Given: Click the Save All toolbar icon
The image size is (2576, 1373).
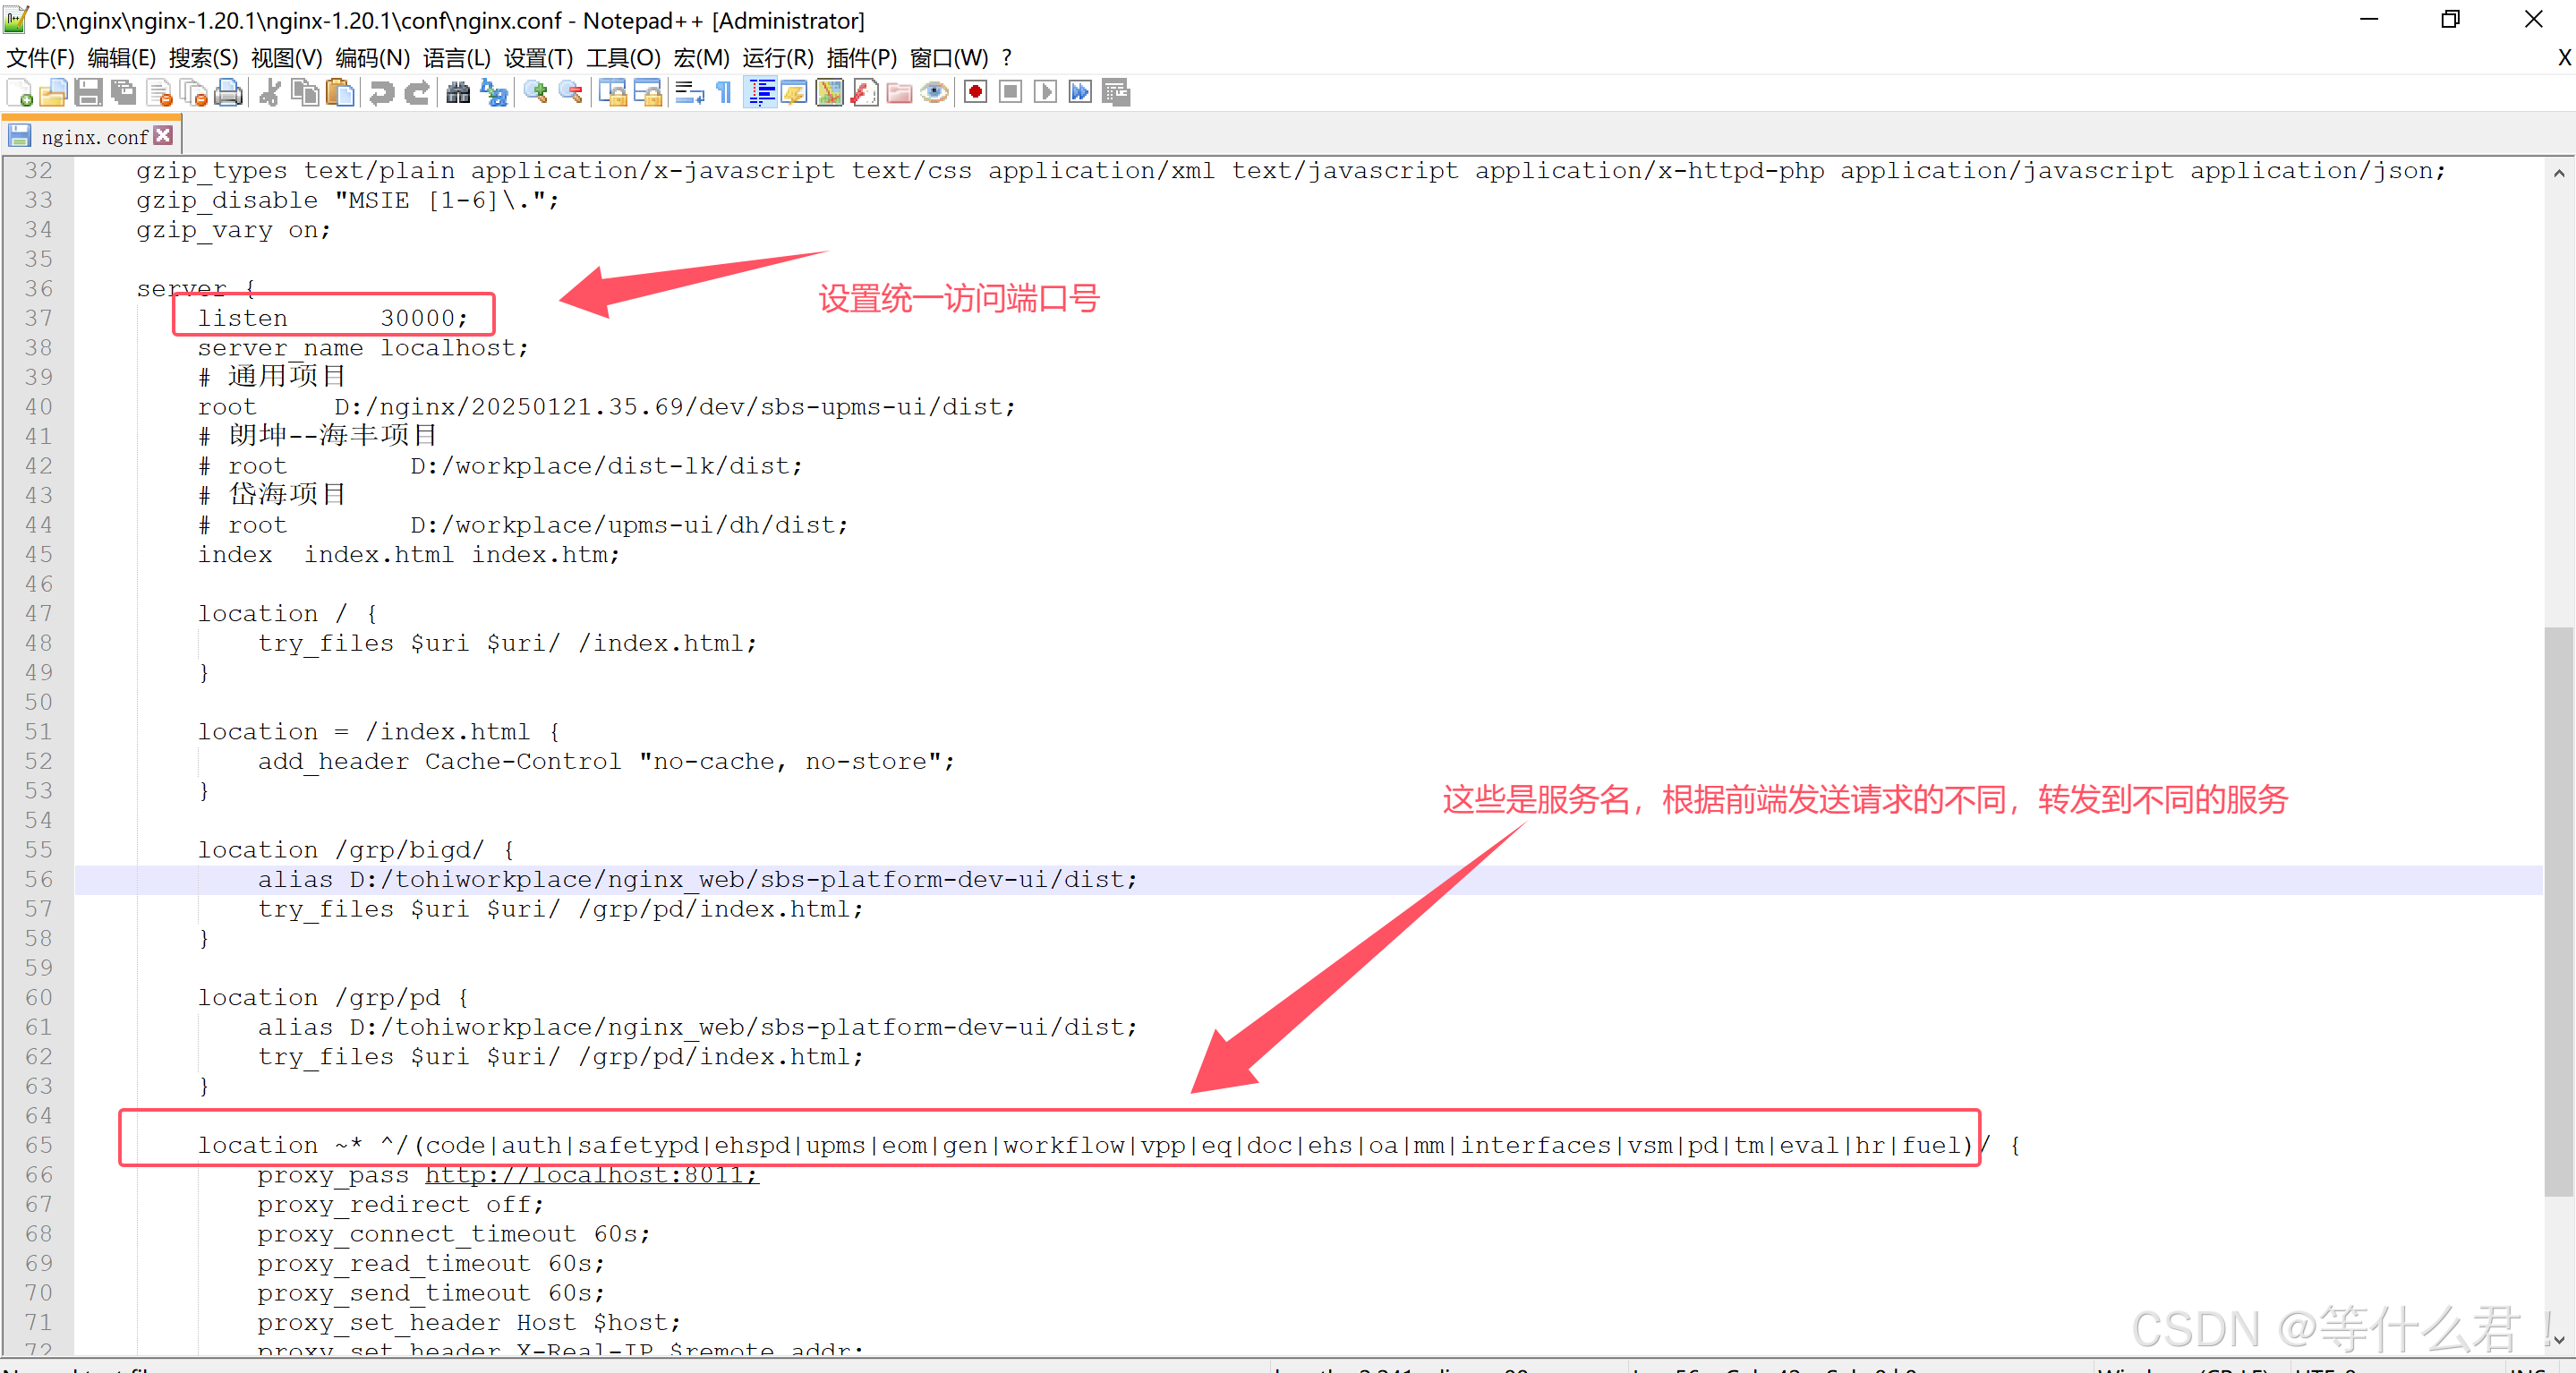Looking at the screenshot, I should [x=124, y=93].
